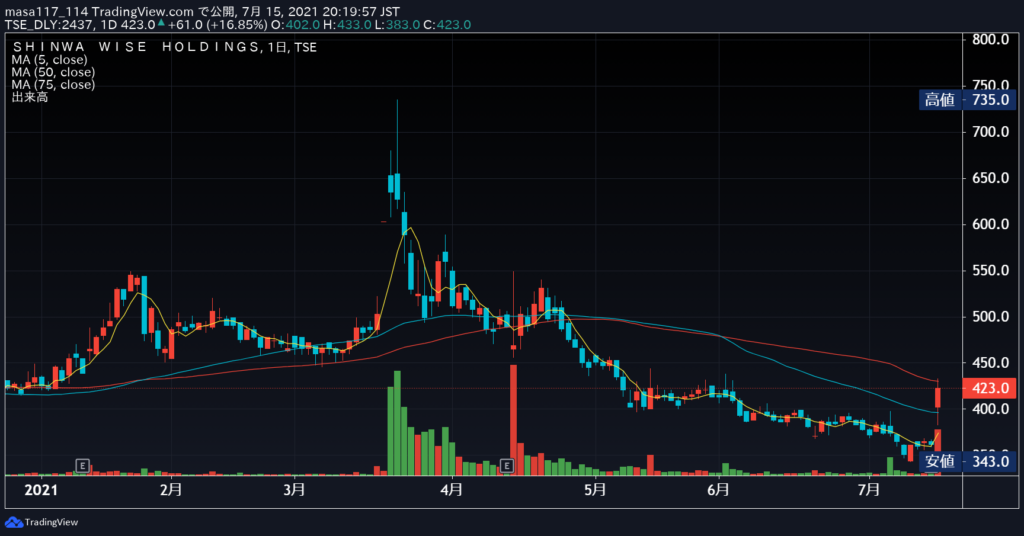Click the April earnings E marker
The height and width of the screenshot is (536, 1024).
click(x=507, y=465)
